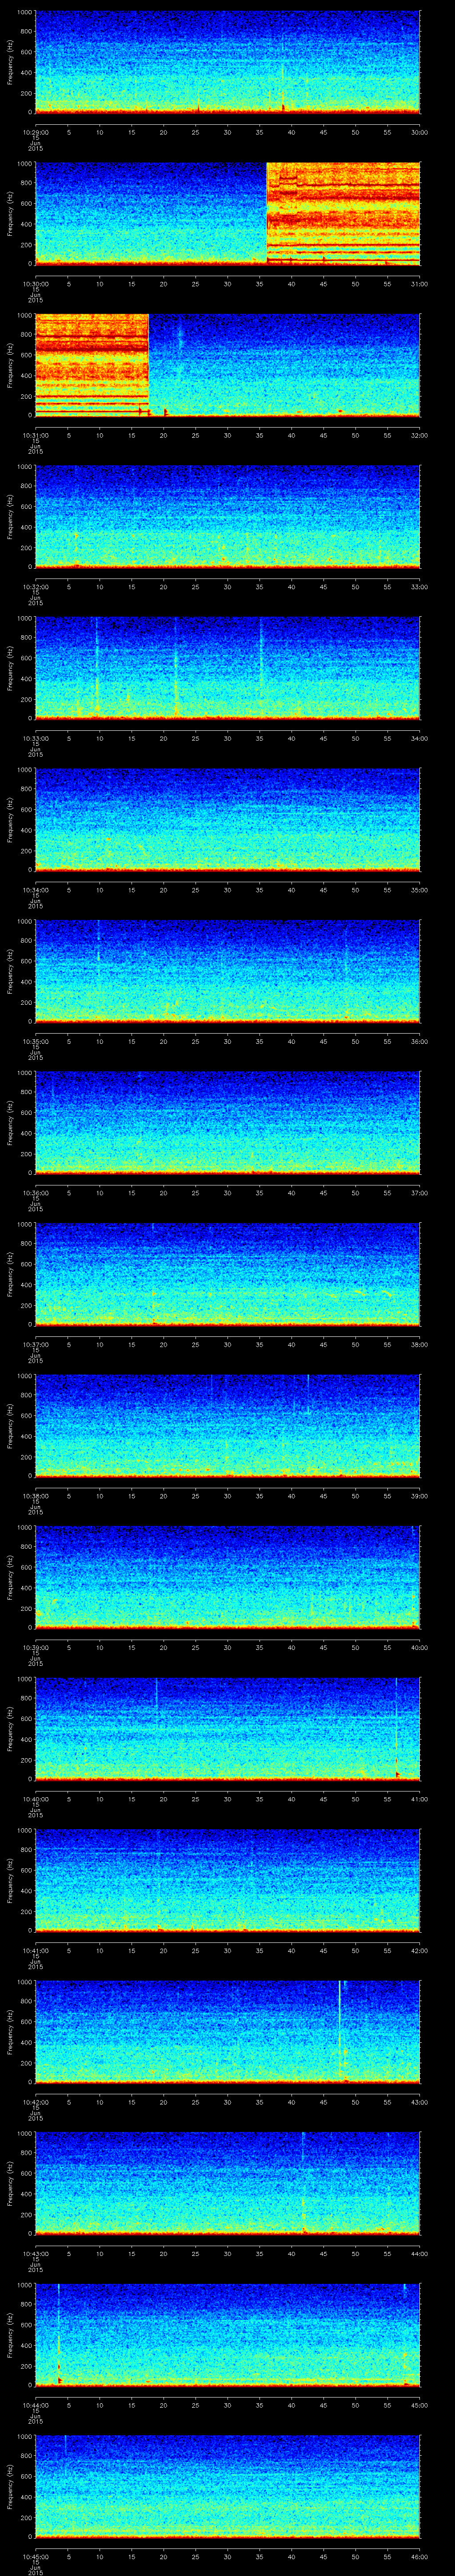455x2576 pixels.
Task: Click Frequency (Hz) axis label of the 10:29:00 spectrogram
Action: point(10,62)
